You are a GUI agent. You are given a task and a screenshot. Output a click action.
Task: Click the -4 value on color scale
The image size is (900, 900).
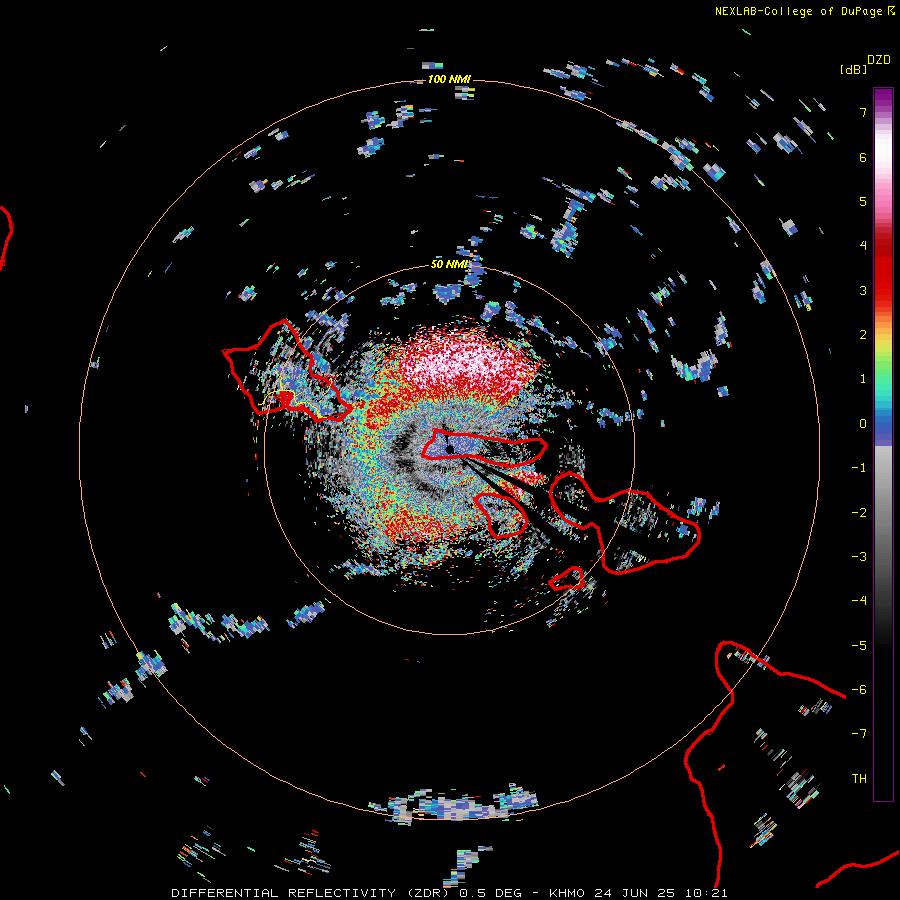click(x=859, y=600)
